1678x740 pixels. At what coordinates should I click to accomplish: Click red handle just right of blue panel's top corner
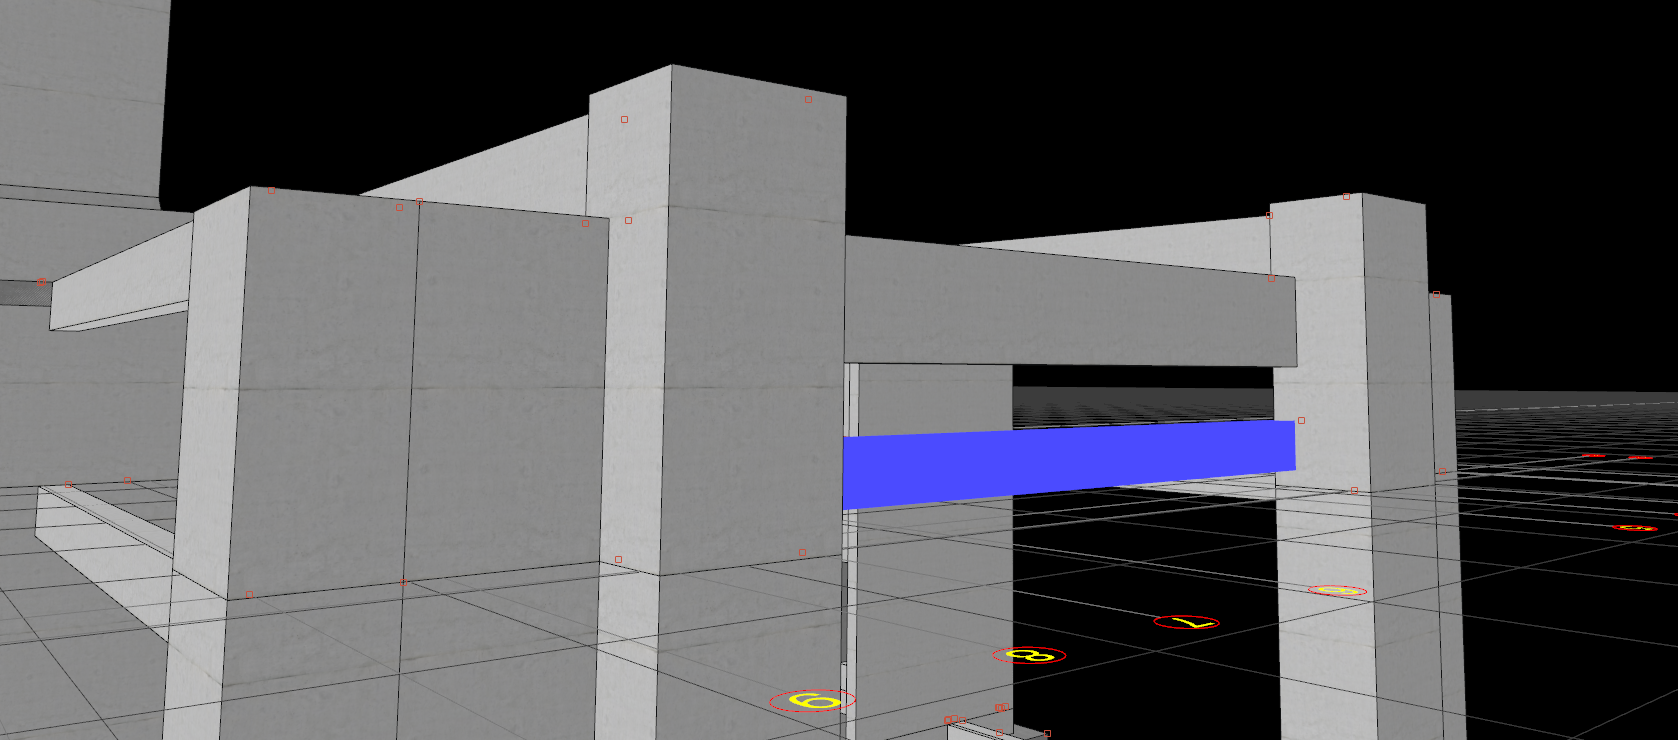coord(1301,421)
